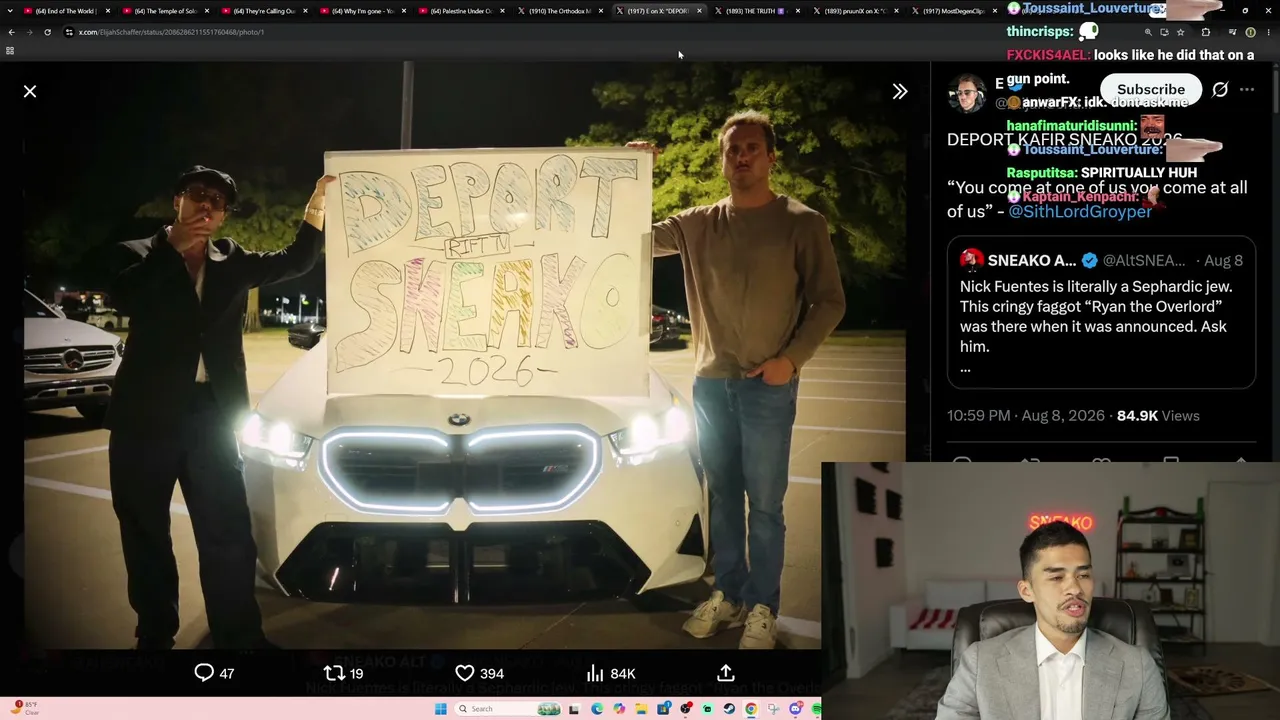Image resolution: width=1280 pixels, height=720 pixels.
Task: Open the quoted SNEAKO A... account name
Action: point(1032,261)
